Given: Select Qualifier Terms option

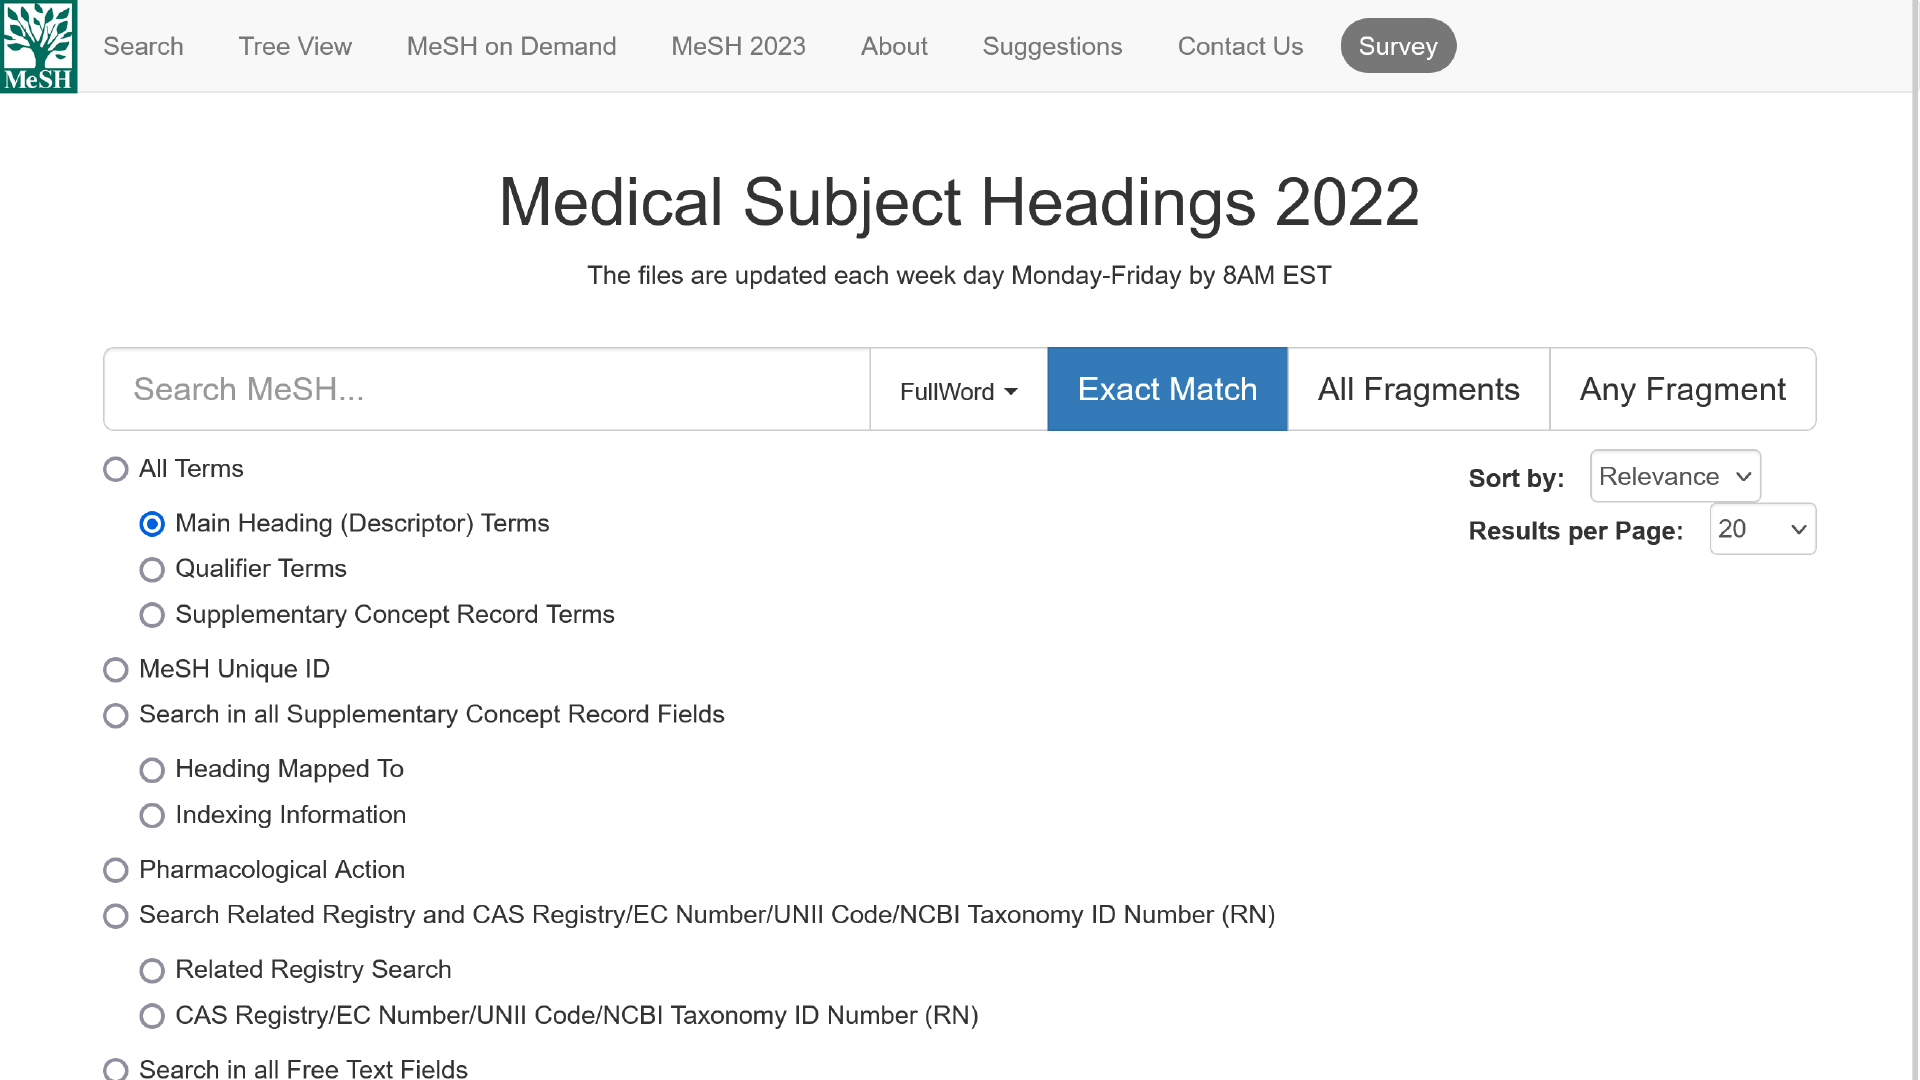Looking at the screenshot, I should click(x=152, y=570).
